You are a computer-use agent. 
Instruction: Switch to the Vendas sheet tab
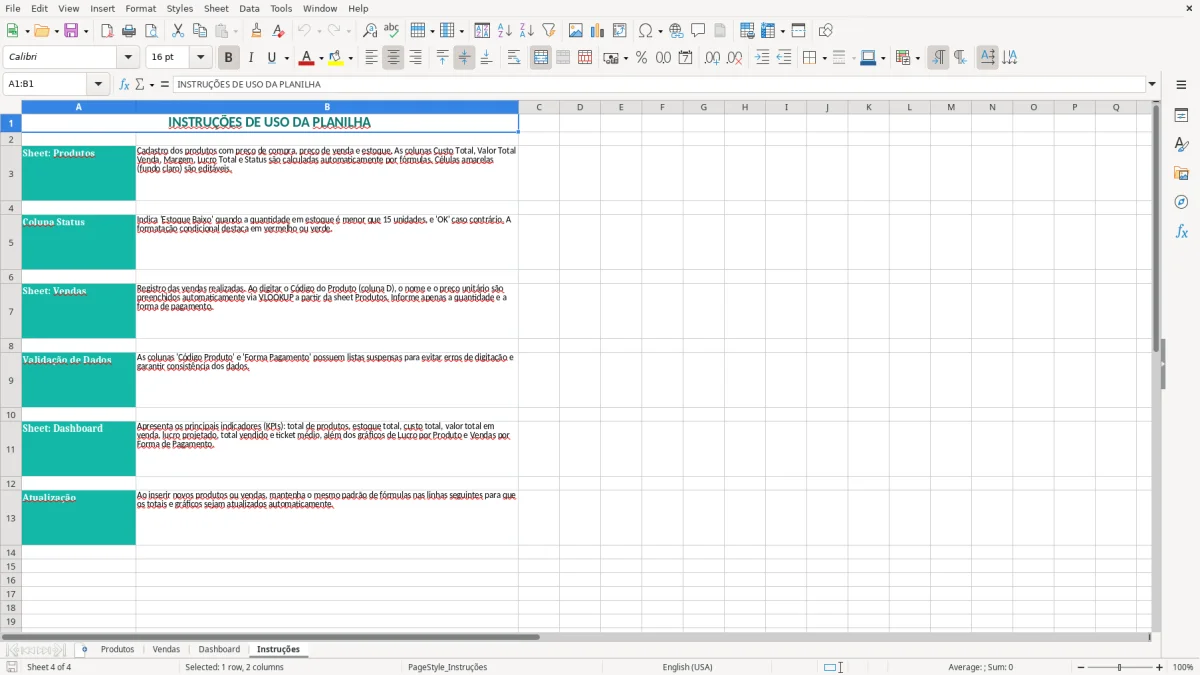click(166, 650)
